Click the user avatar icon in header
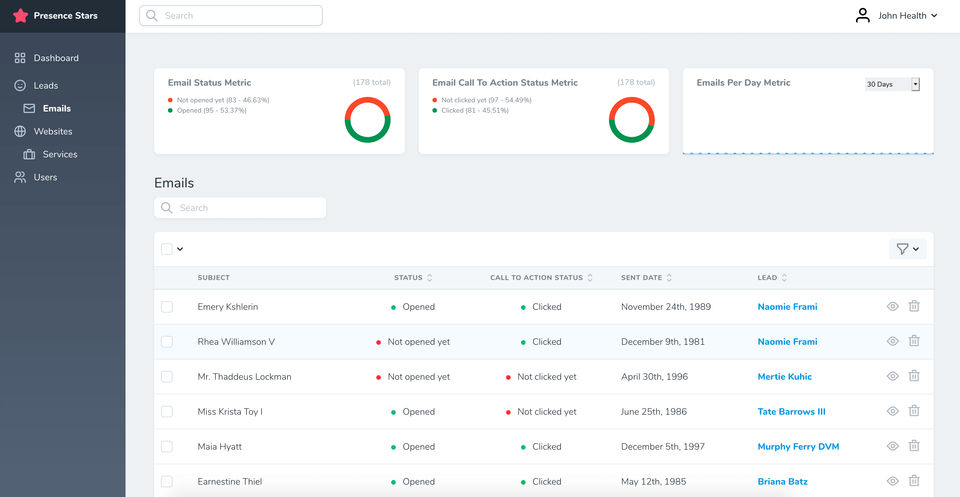 863,16
